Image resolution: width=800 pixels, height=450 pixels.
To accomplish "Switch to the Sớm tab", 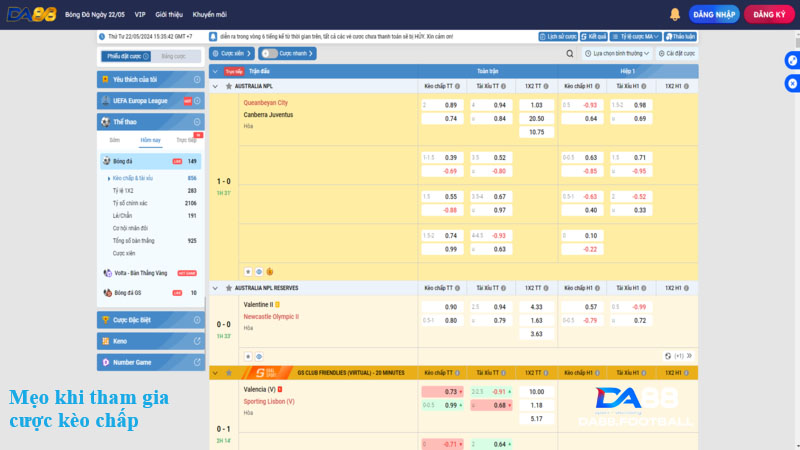I will [115, 140].
